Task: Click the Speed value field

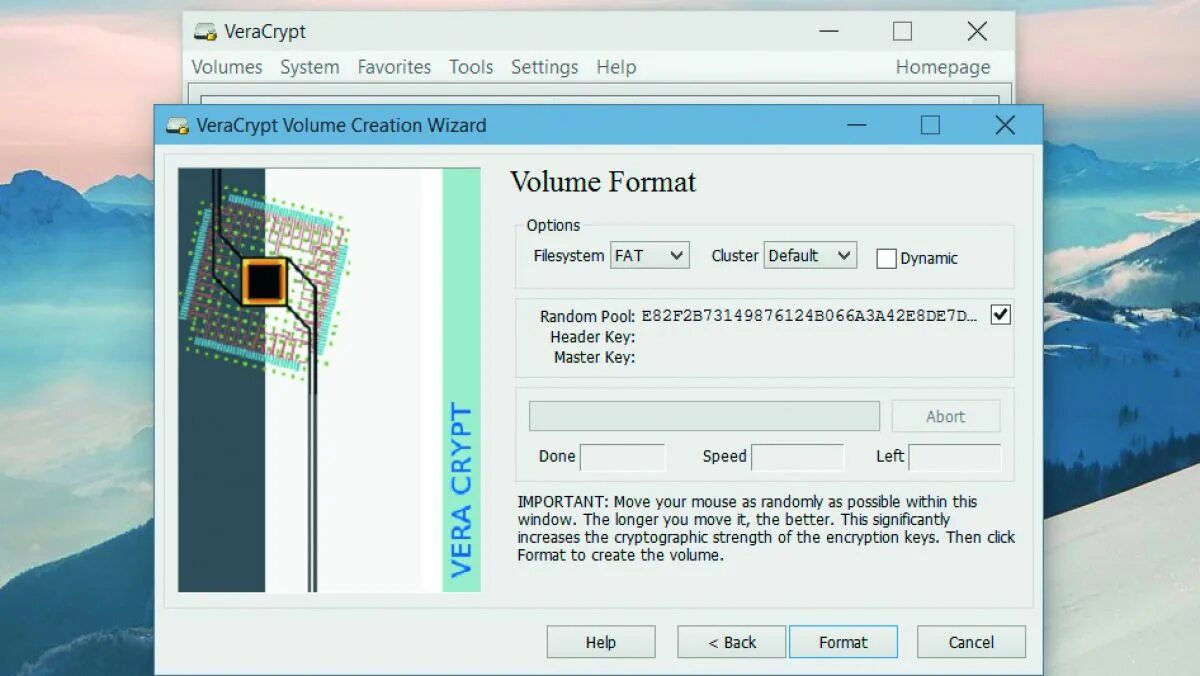Action: click(x=797, y=457)
